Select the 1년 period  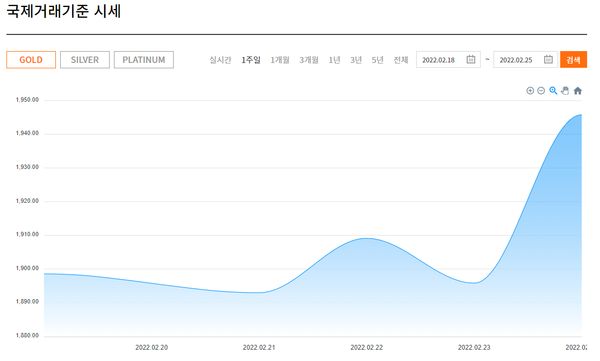pyautogui.click(x=334, y=60)
